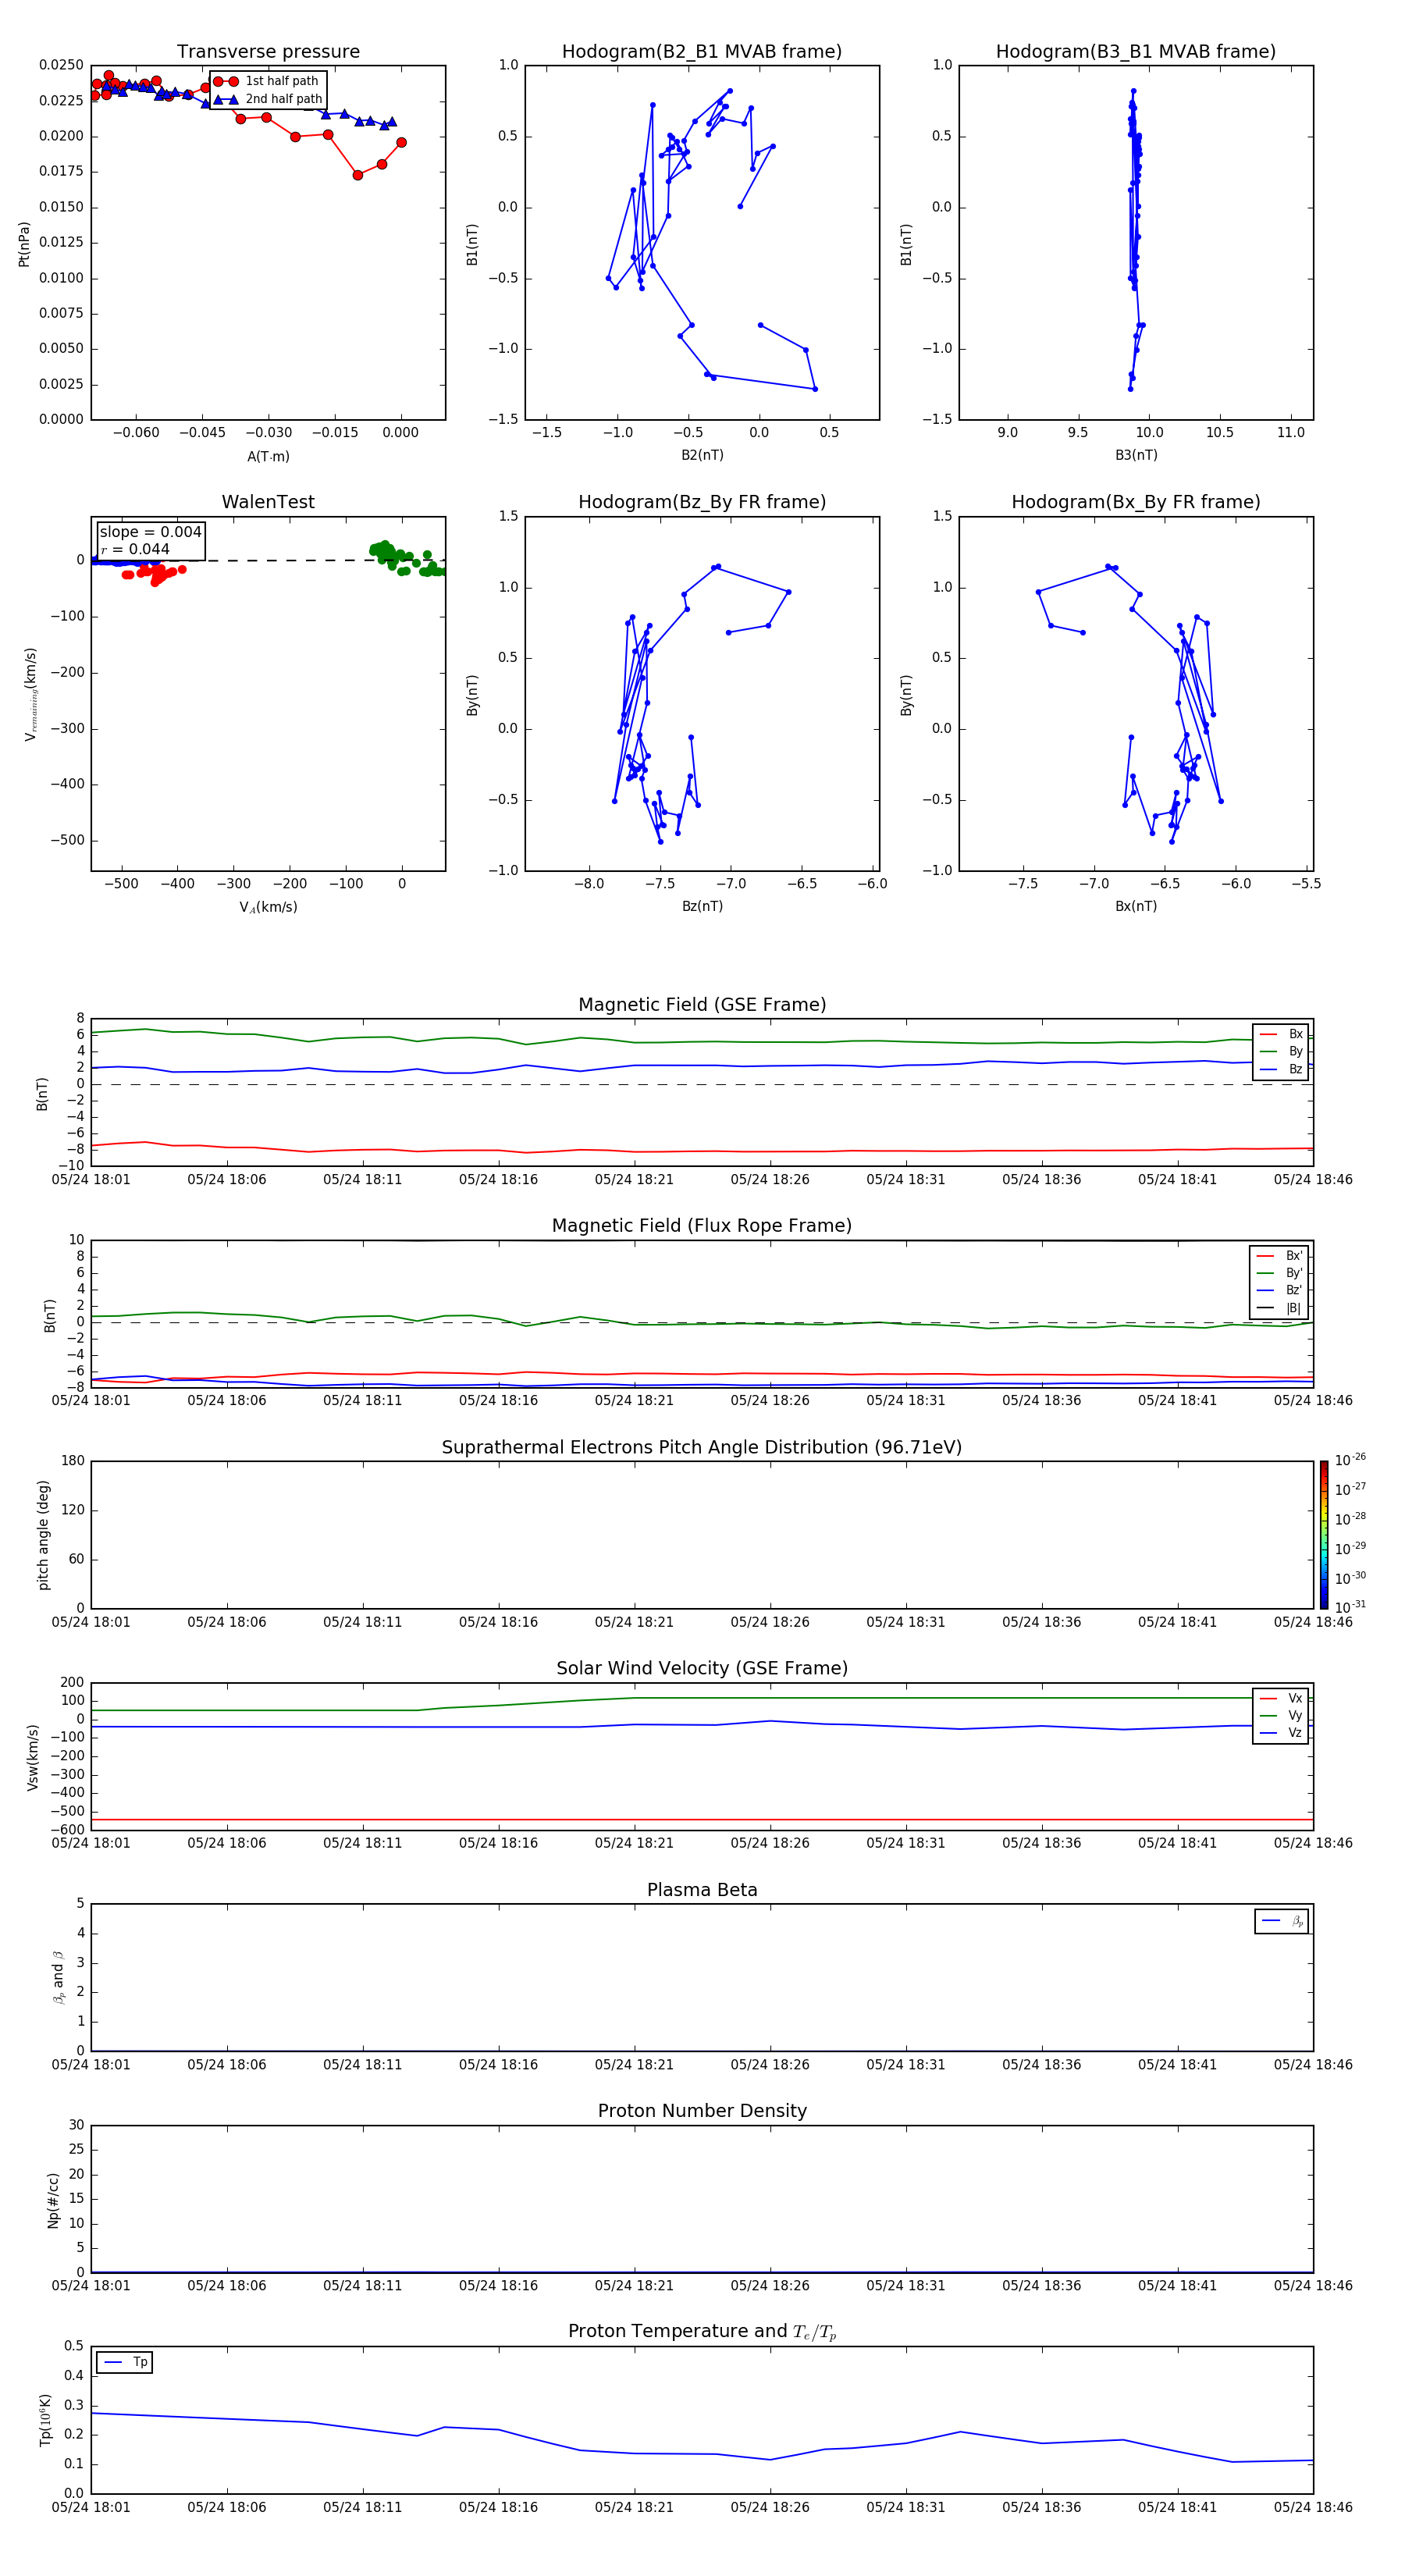Click the Suprathermal Electrons Pitch Angle title
Image resolution: width=1405 pixels, height=2576 pixels.
click(x=702, y=1448)
